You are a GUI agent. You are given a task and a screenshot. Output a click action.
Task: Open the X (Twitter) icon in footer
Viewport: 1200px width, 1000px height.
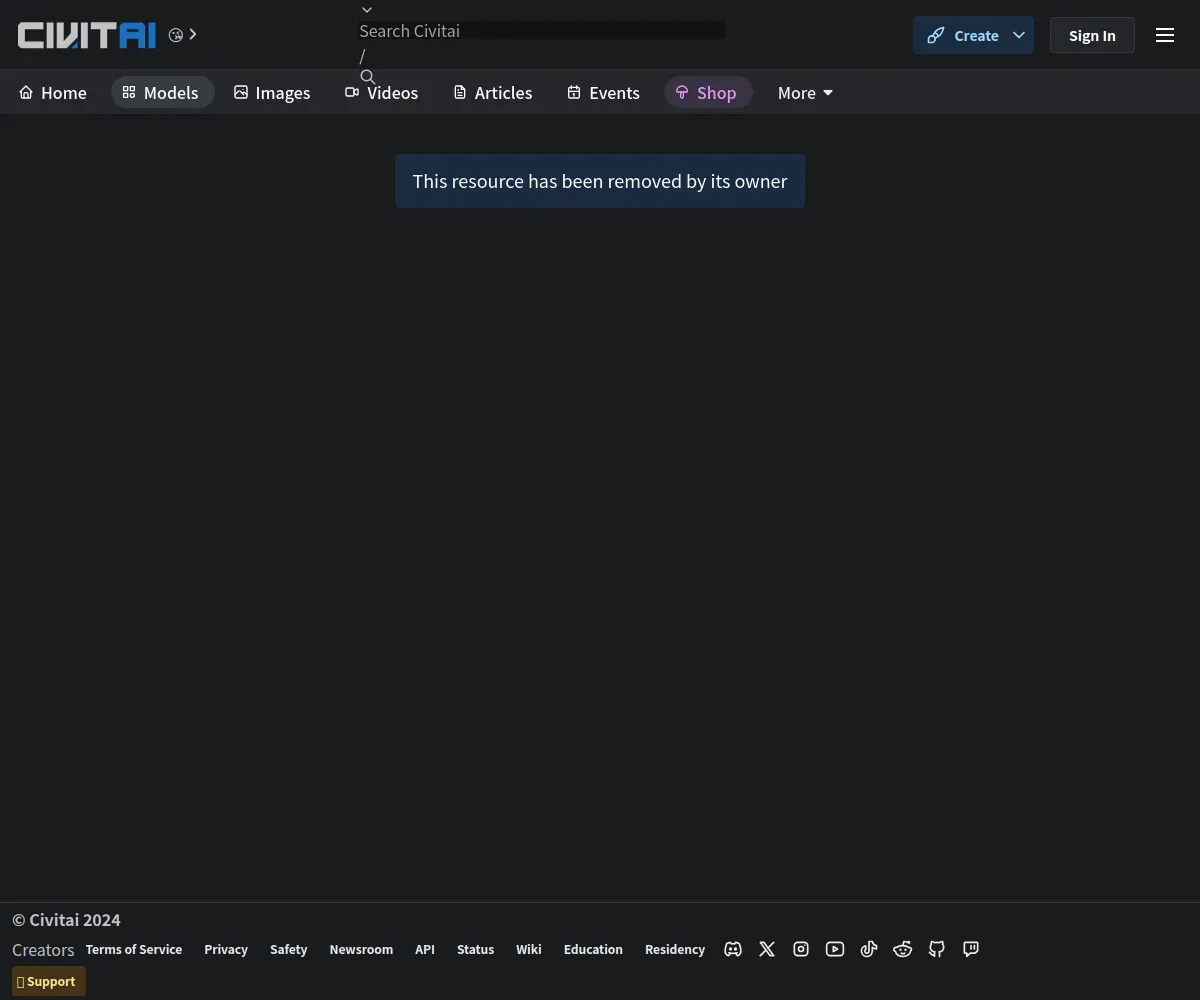coord(767,949)
